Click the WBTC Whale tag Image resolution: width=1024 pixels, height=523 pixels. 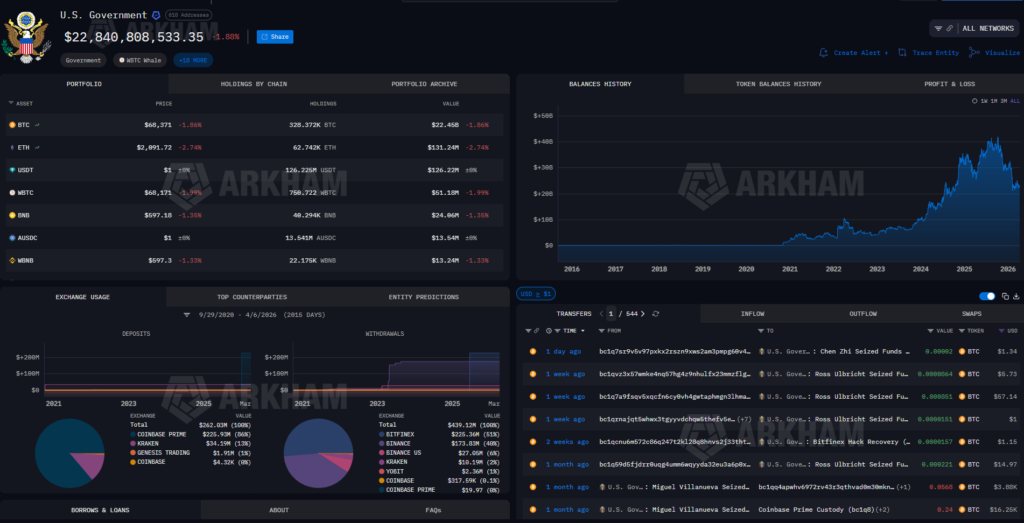140,60
